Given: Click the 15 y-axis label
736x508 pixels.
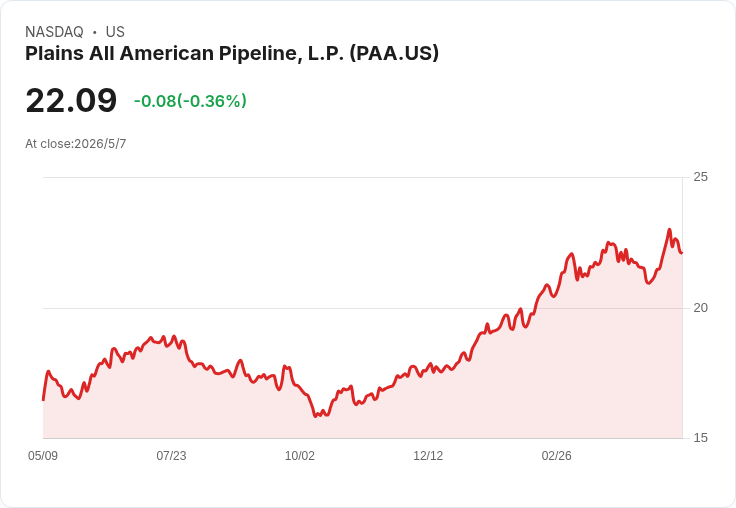Looking at the screenshot, I should click(700, 438).
